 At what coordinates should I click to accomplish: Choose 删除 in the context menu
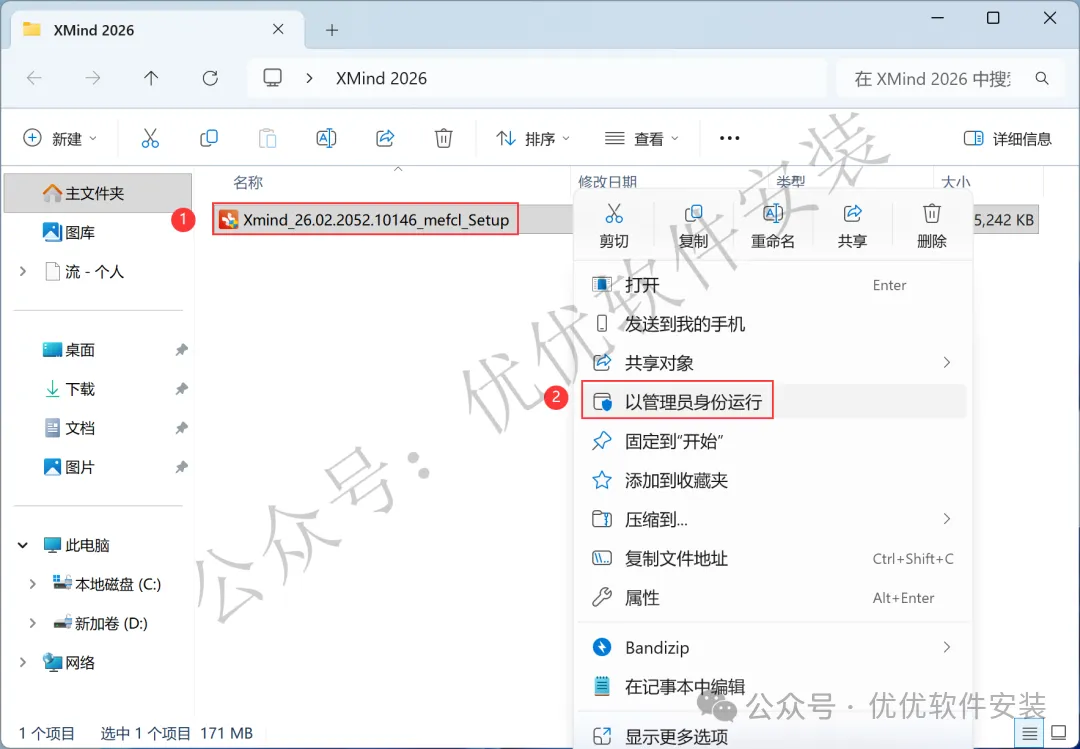932,226
